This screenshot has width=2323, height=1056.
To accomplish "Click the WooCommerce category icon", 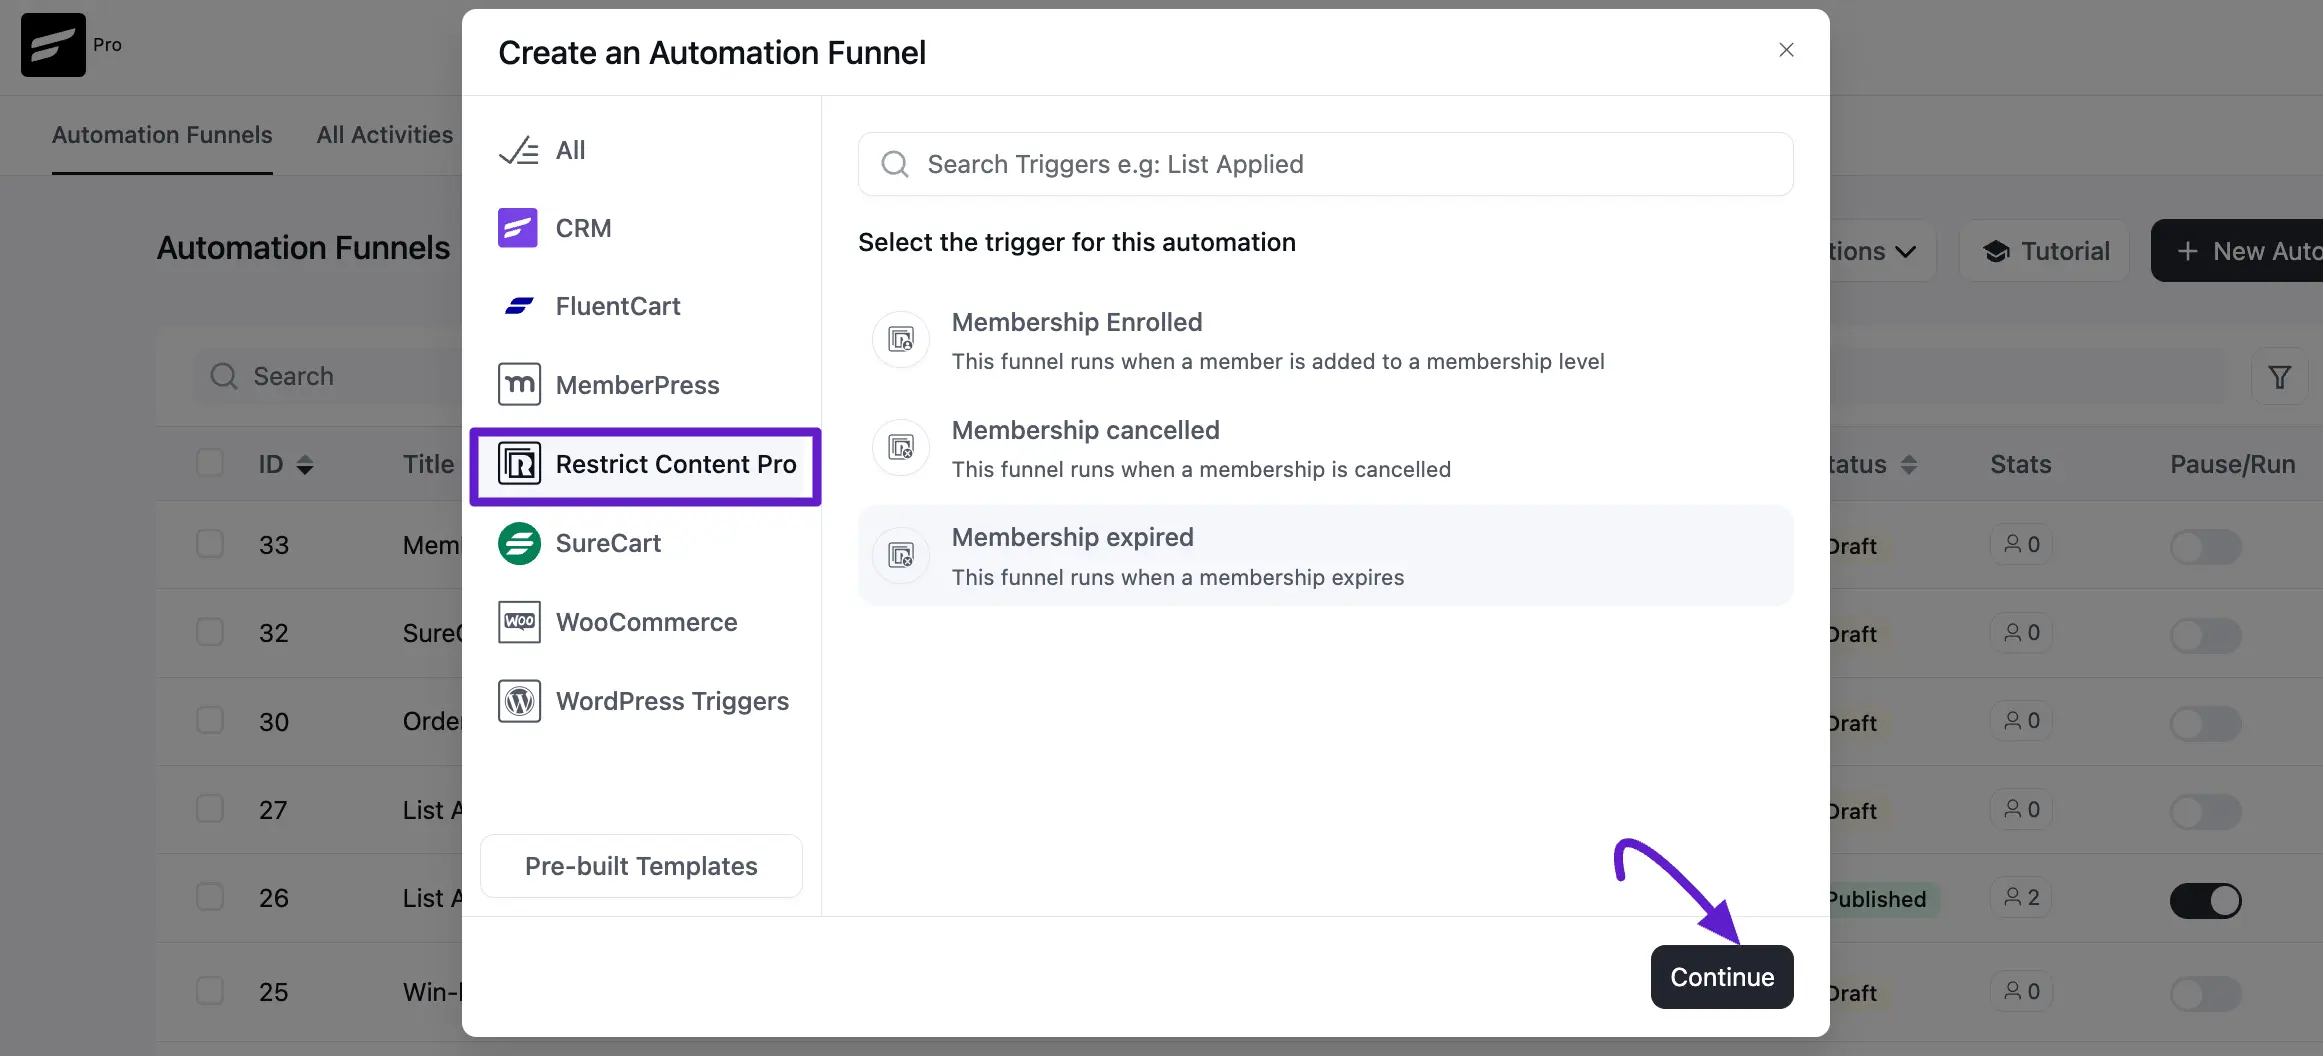I will [x=519, y=622].
